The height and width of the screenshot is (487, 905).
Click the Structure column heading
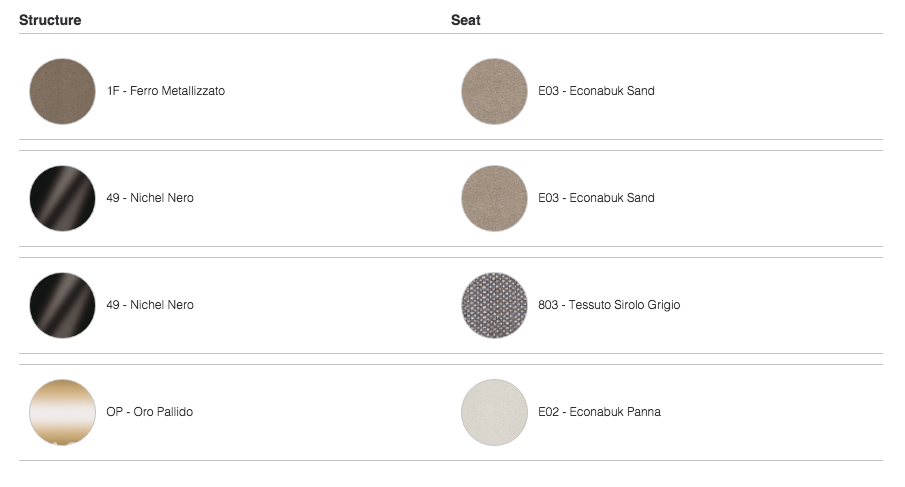click(50, 20)
